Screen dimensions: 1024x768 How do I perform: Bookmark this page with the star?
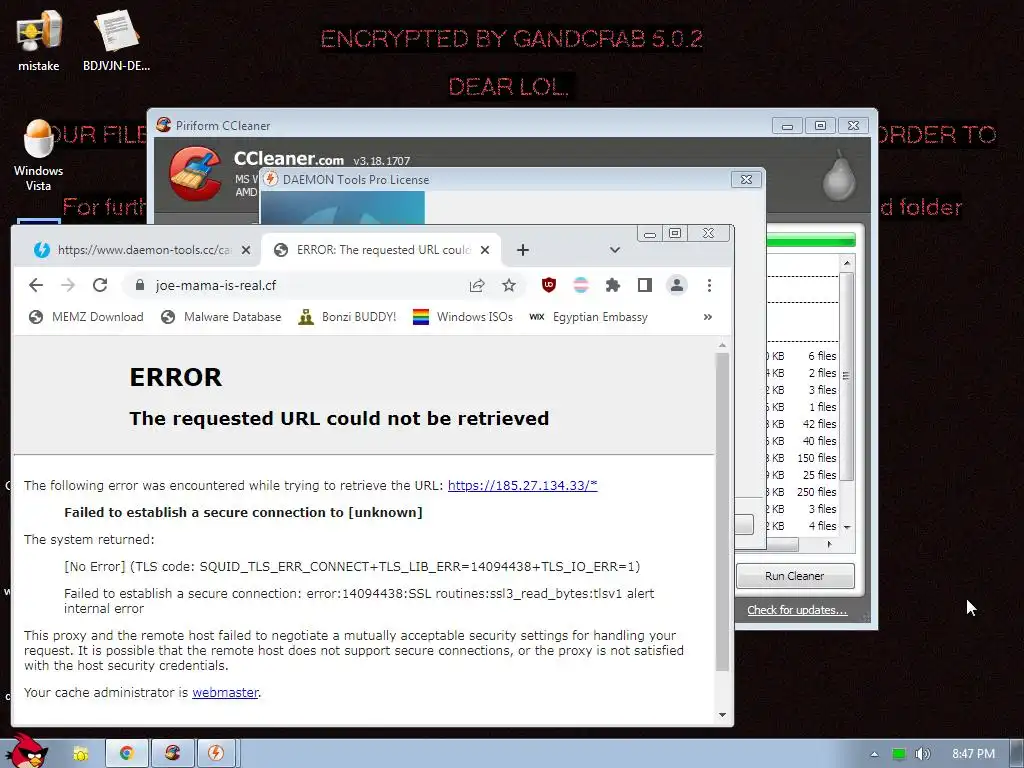509,285
